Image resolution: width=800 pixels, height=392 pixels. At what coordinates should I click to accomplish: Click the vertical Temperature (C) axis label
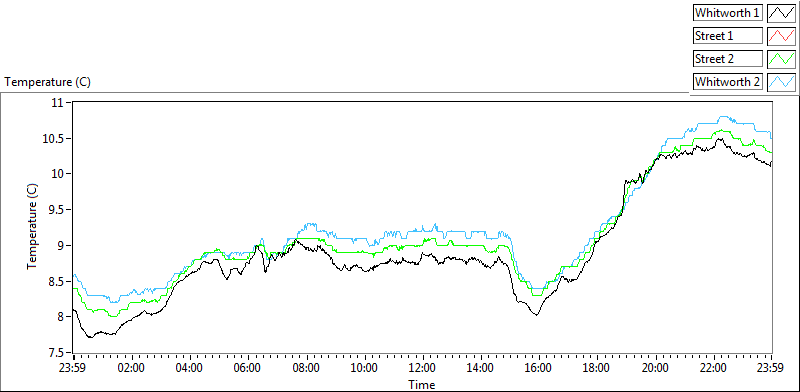[33, 227]
